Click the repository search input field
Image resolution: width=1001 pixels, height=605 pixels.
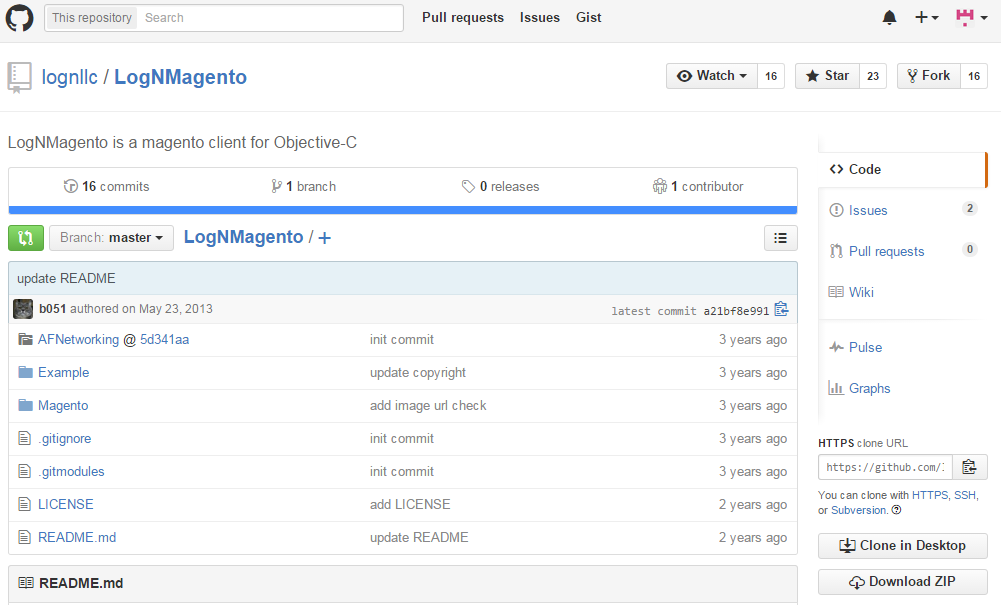pyautogui.click(x=270, y=18)
